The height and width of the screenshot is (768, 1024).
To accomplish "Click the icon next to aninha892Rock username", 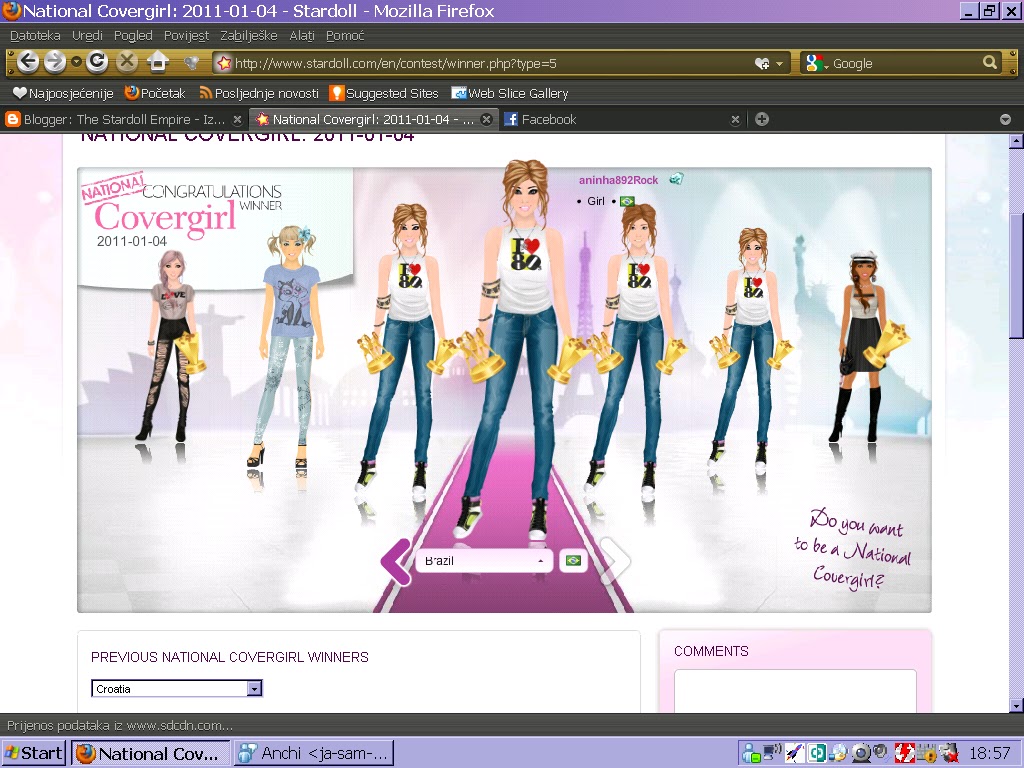I will coord(677,179).
